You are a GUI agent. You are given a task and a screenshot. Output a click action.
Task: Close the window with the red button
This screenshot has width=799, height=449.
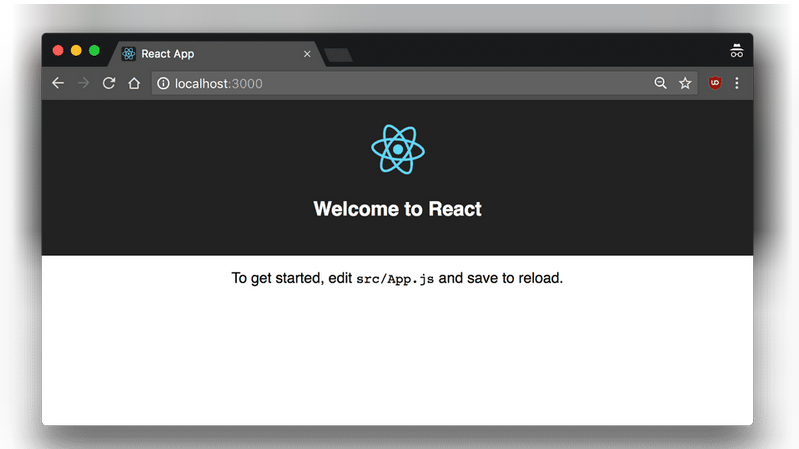click(x=58, y=50)
